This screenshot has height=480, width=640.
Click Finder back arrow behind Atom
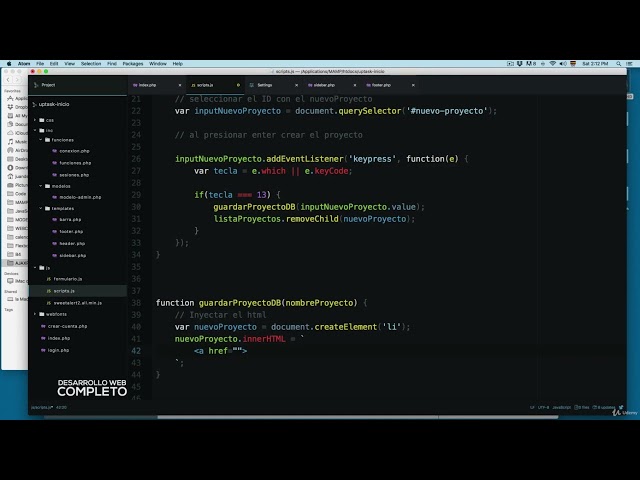click(x=8, y=80)
